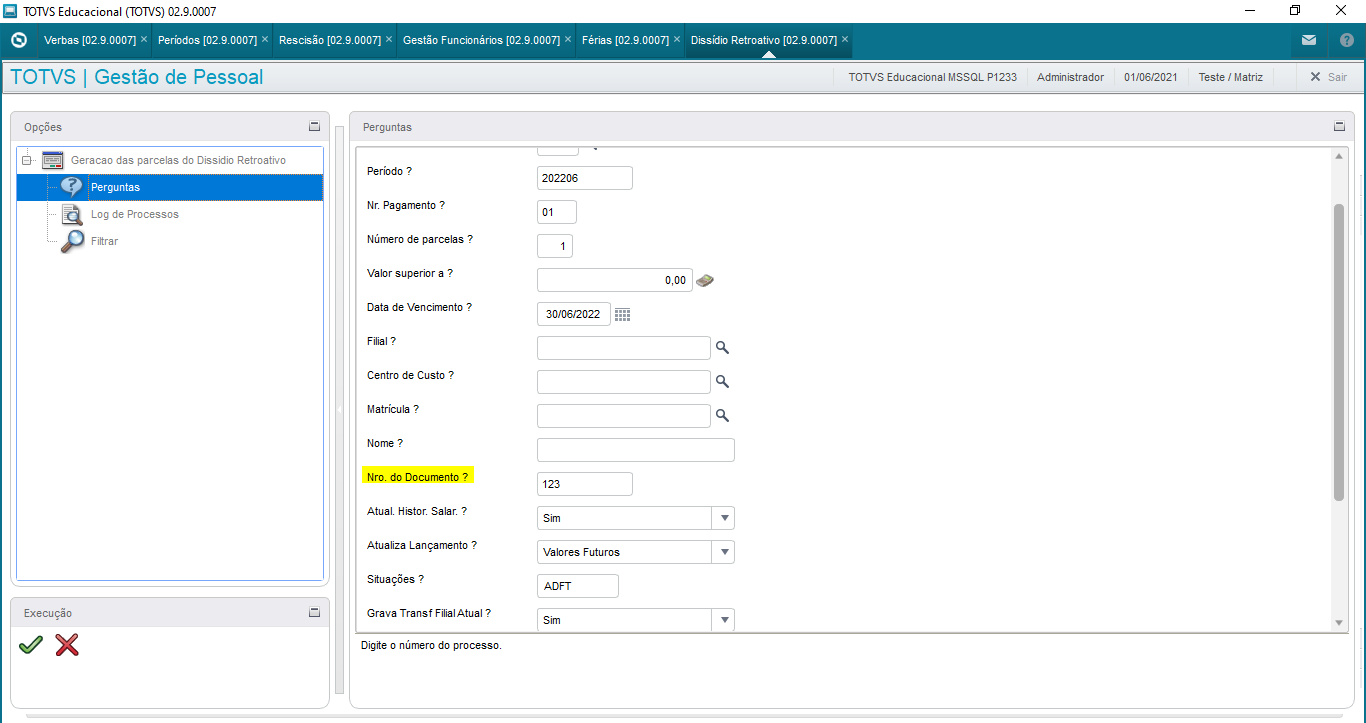1366x723 pixels.
Task: Click the splitter collapse handle between panels
Action: tap(339, 409)
